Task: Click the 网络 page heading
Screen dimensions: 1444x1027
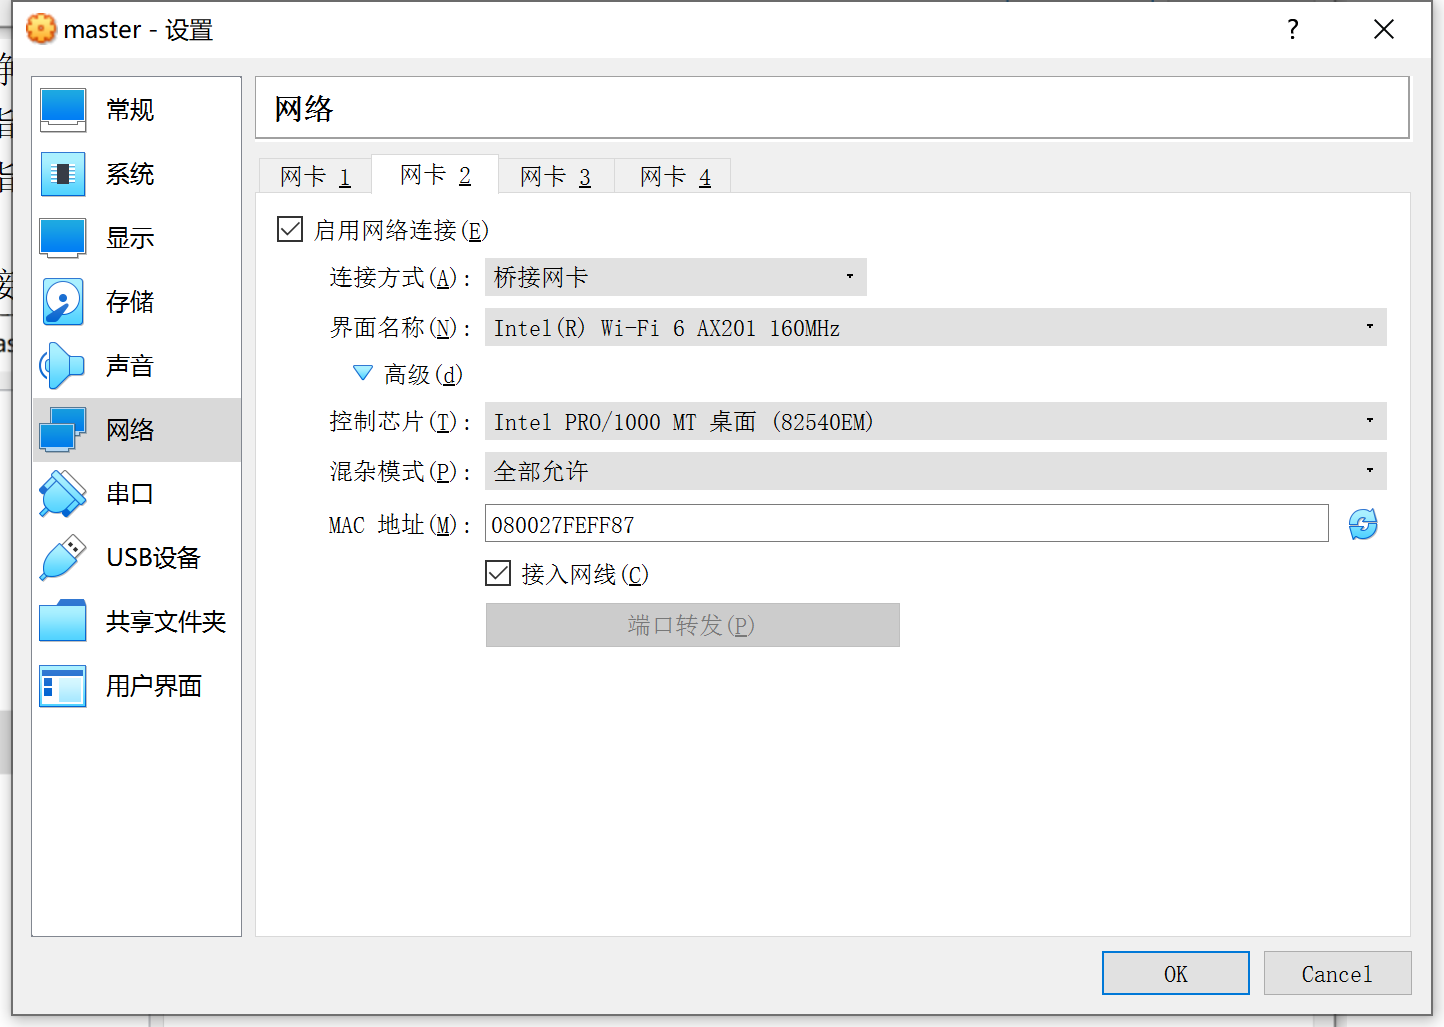Action: pyautogui.click(x=303, y=108)
